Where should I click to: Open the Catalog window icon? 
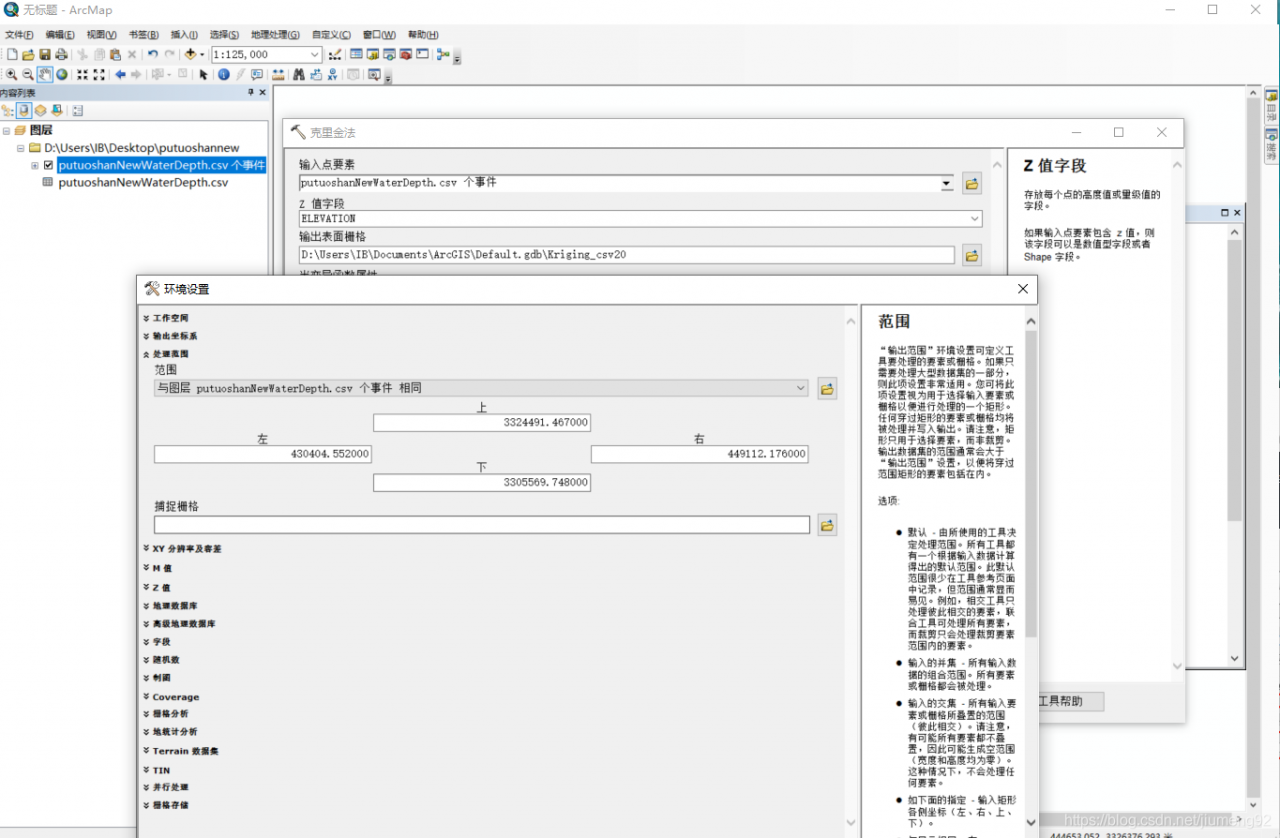pos(373,54)
